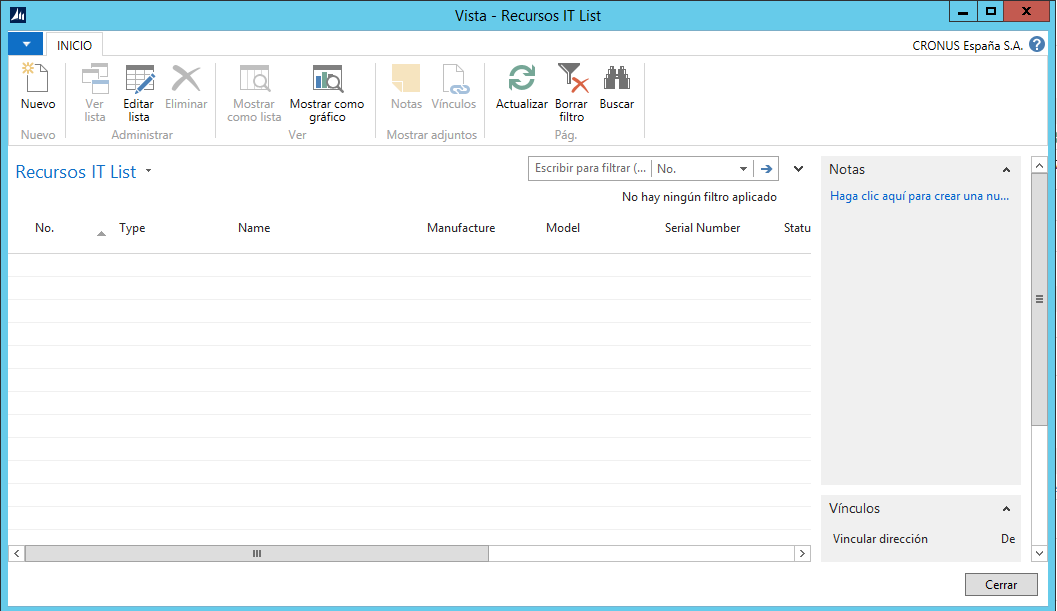Sort by the Name column header
The image size is (1057, 611).
tap(254, 228)
